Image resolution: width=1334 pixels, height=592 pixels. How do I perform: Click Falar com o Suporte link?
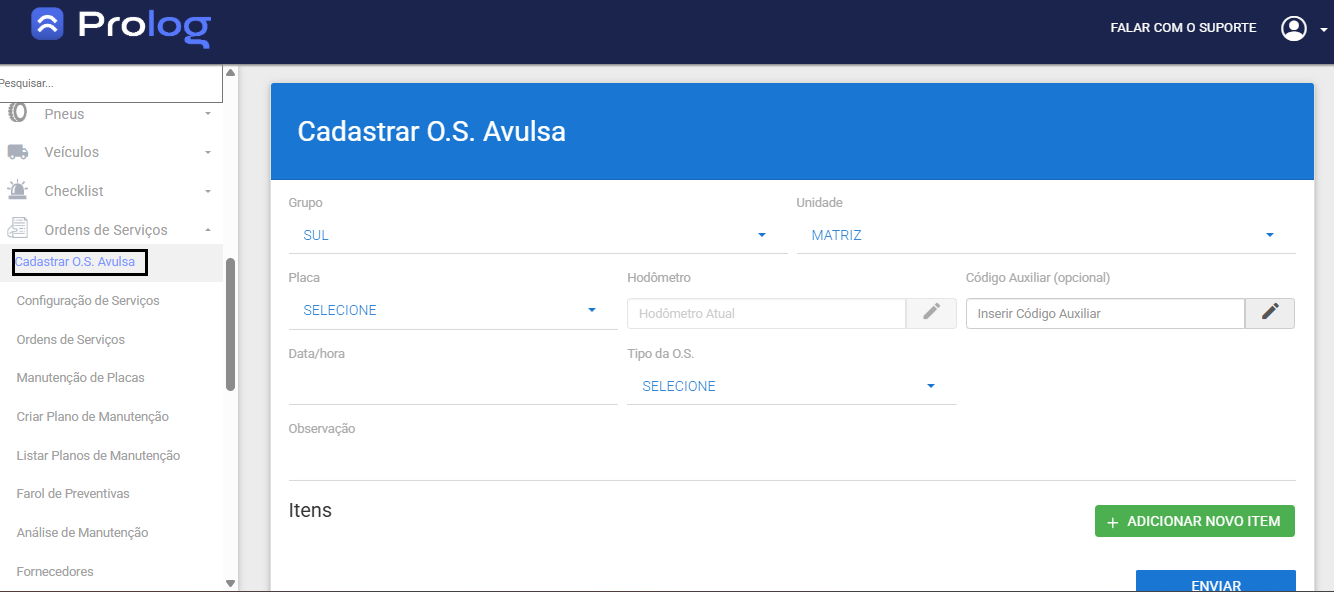click(x=1183, y=28)
